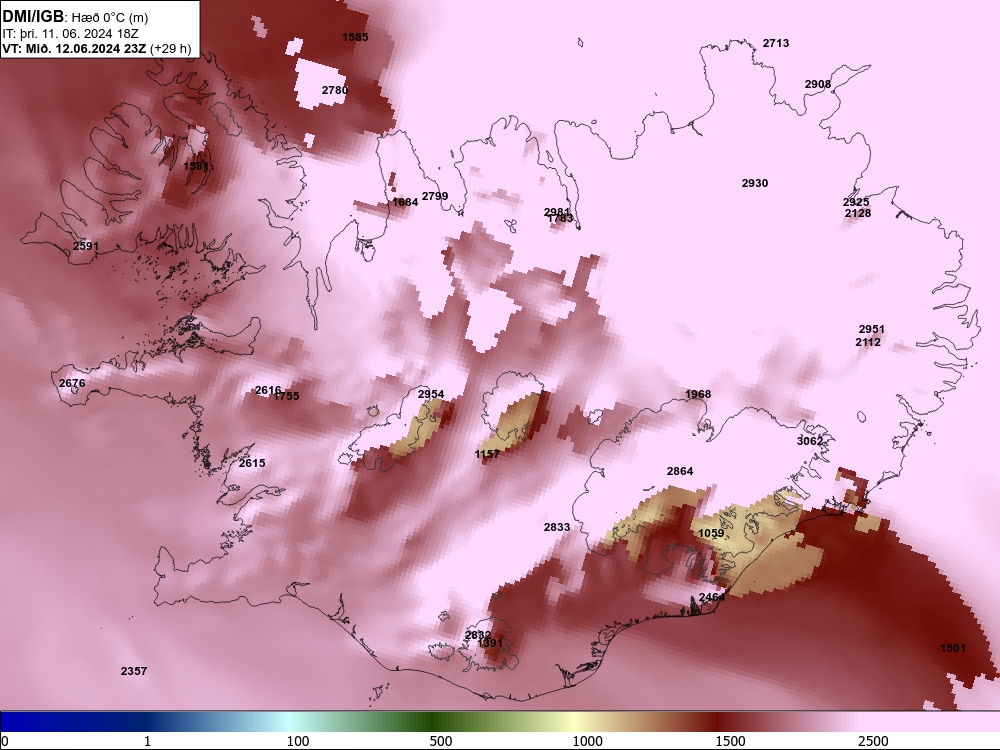1000x750 pixels.
Task: Select the 2951 value label
Action: pyautogui.click(x=872, y=329)
